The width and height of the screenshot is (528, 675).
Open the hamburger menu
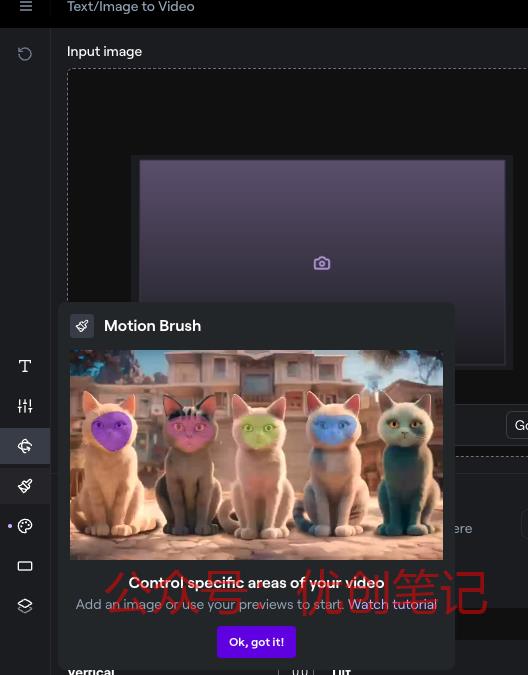tap(26, 6)
